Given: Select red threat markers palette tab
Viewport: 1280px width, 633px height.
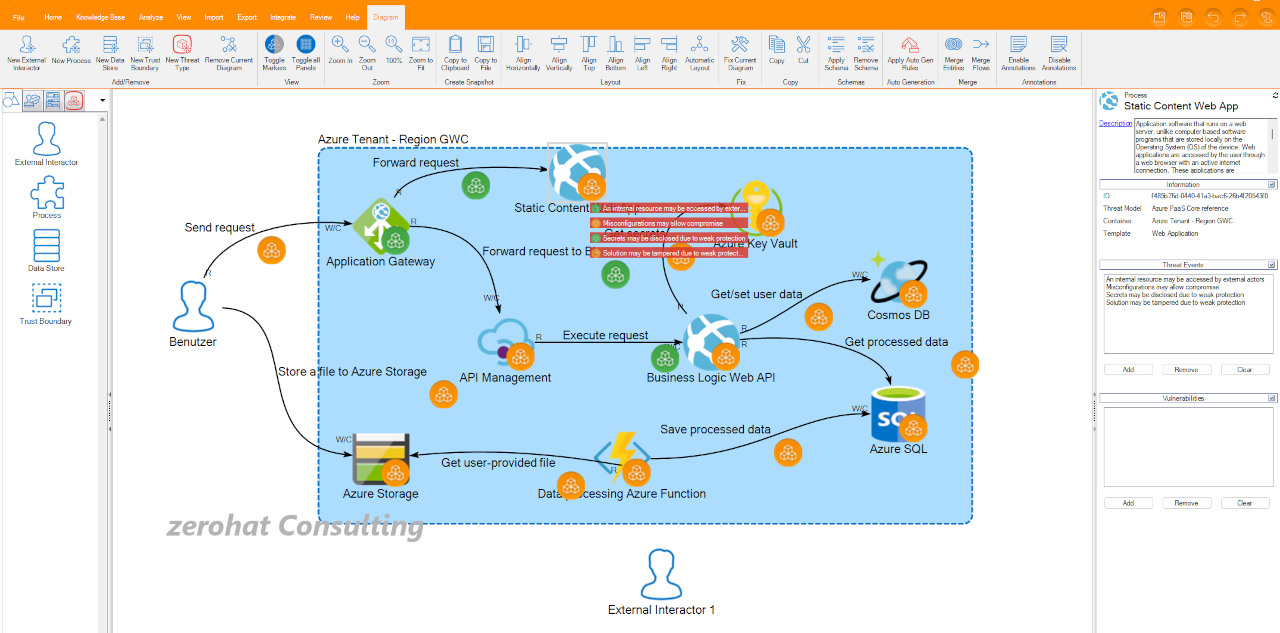Looking at the screenshot, I should pos(74,100).
